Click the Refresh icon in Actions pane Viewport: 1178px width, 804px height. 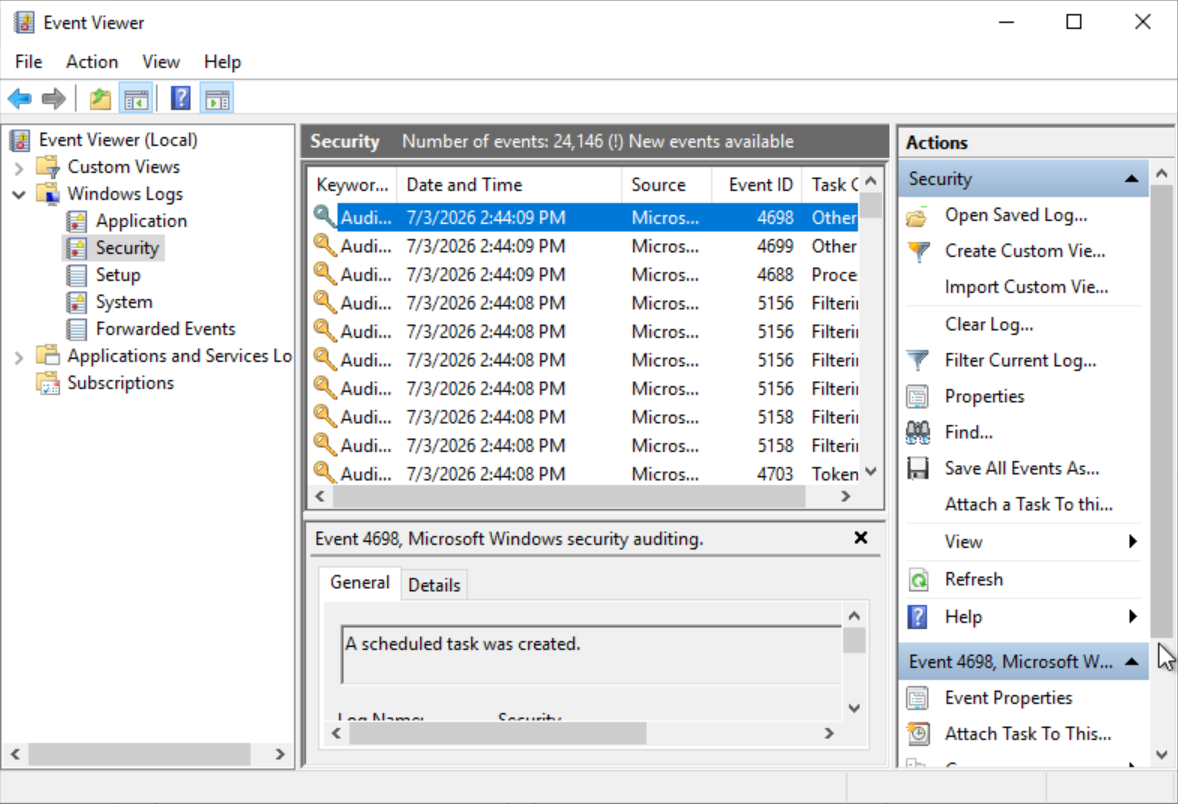pyautogui.click(x=918, y=579)
